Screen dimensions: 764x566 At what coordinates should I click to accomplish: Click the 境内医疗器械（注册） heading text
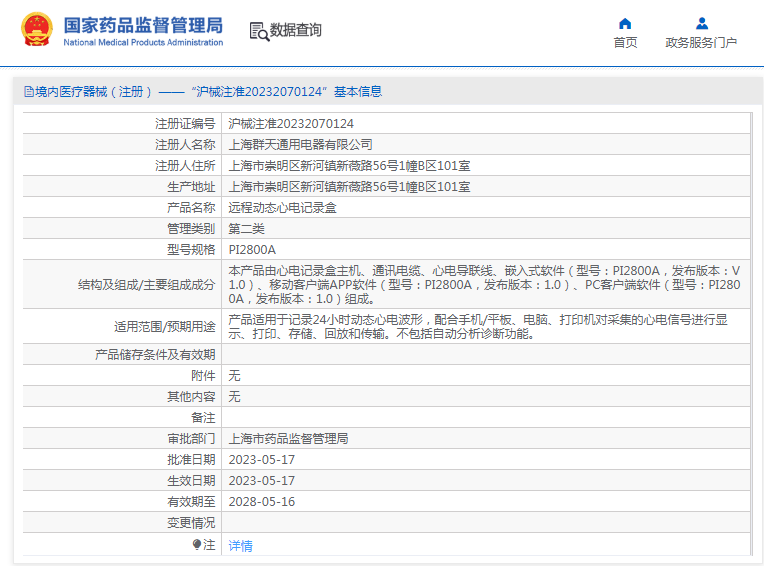94,92
